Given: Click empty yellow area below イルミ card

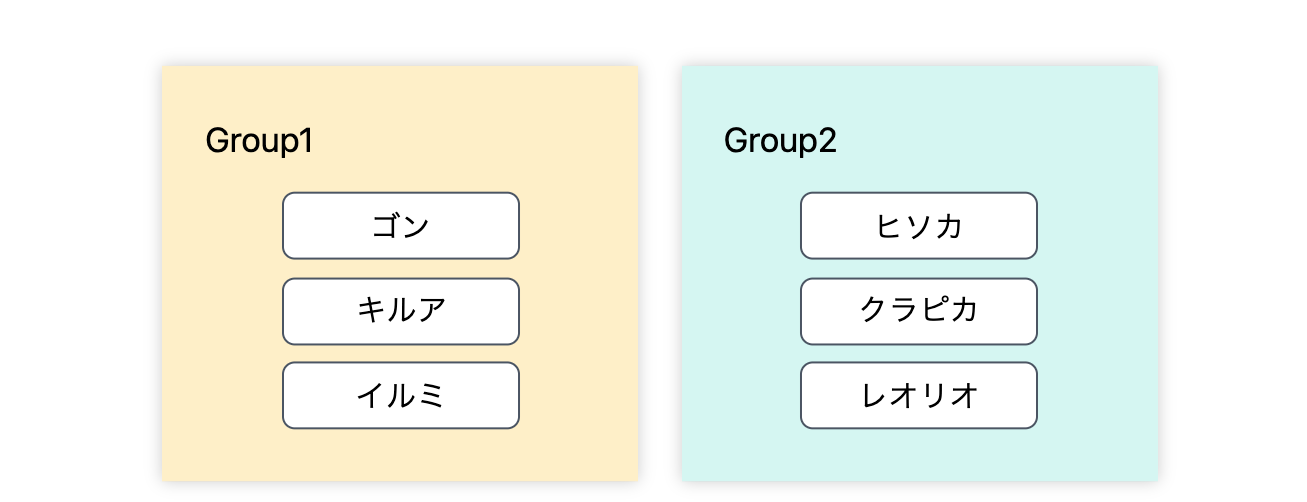Looking at the screenshot, I should tap(400, 455).
